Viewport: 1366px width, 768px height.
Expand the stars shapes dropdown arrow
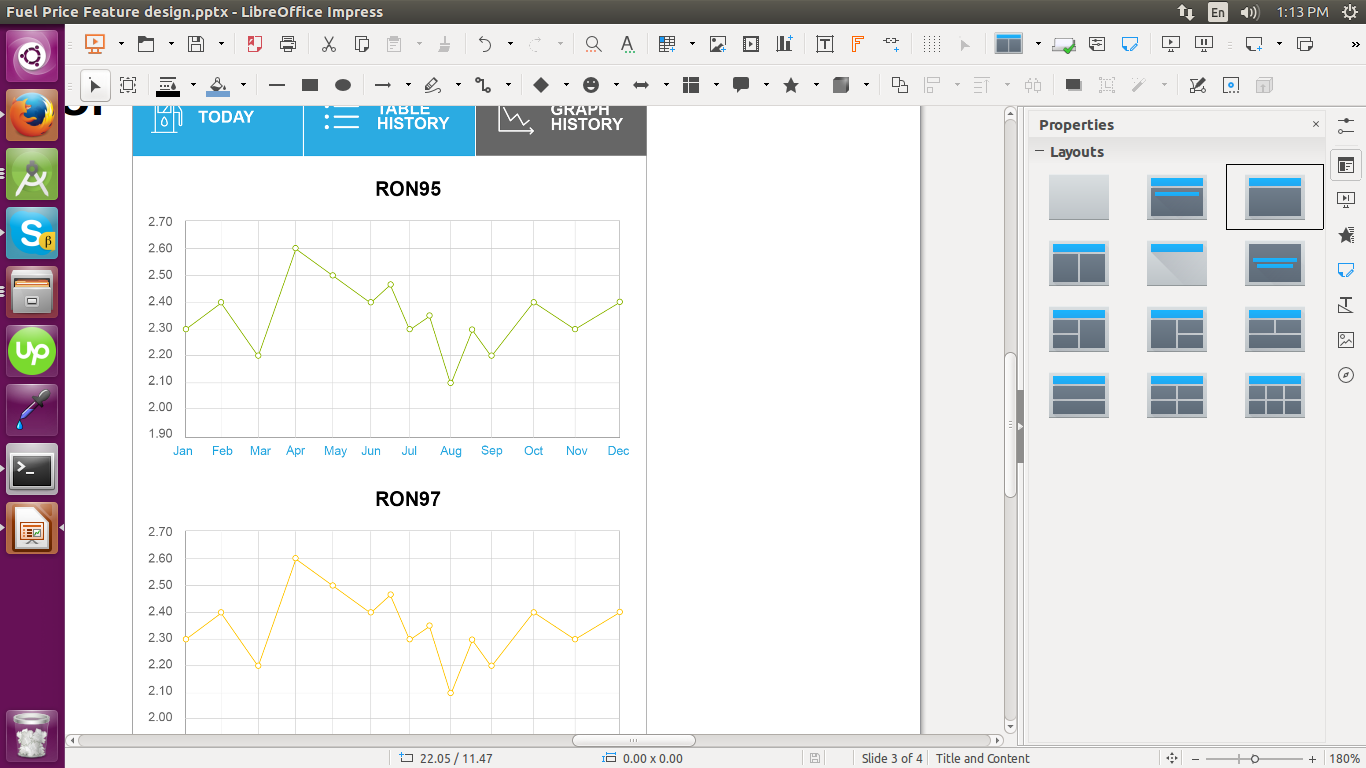click(x=816, y=85)
